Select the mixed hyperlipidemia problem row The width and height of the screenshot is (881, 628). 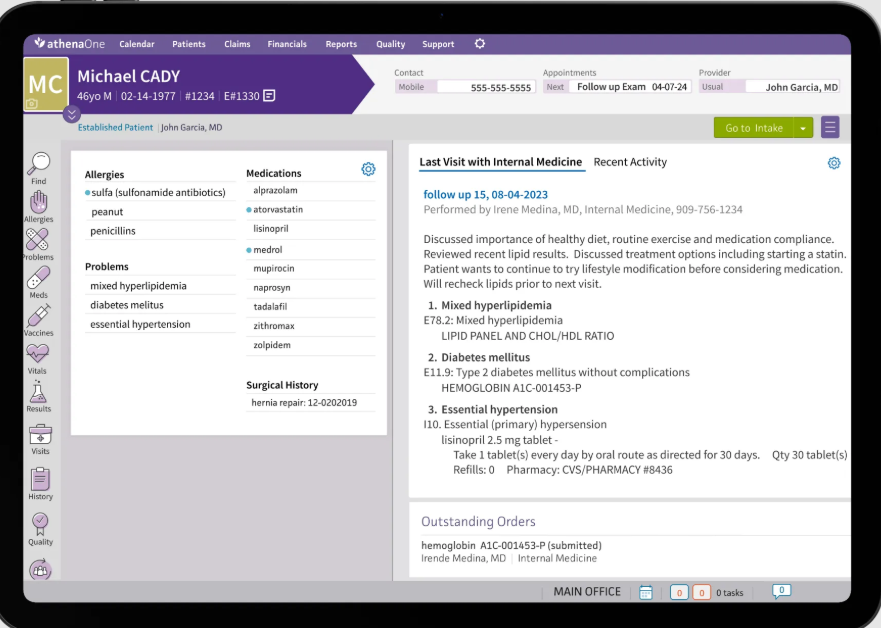160,285
